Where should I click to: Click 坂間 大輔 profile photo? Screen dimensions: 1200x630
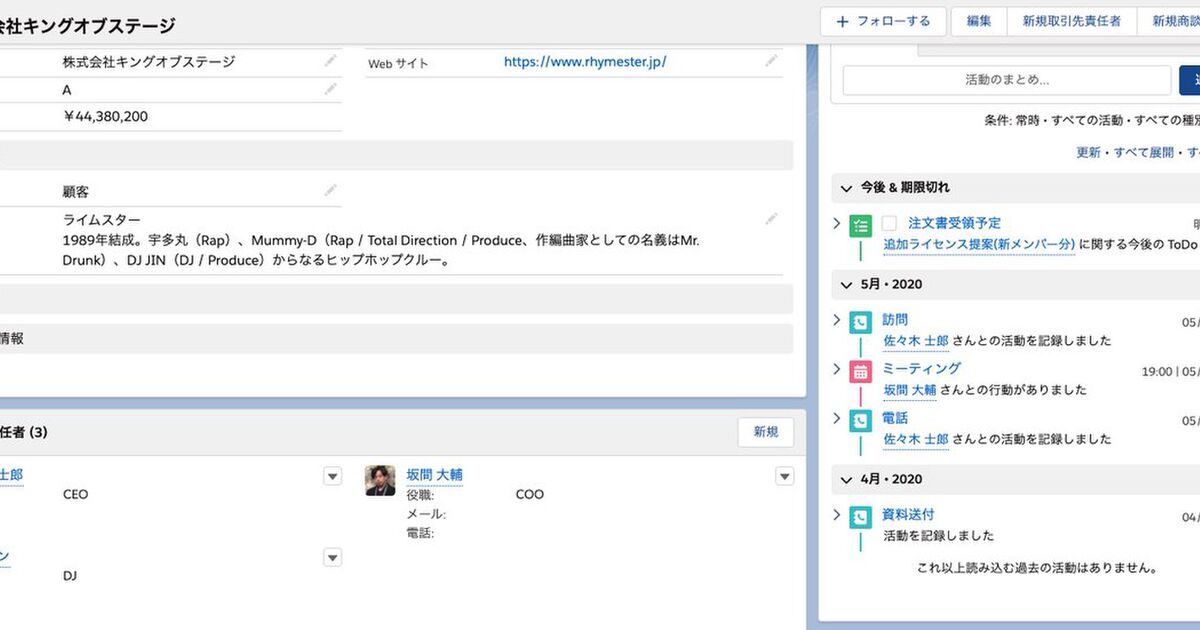pyautogui.click(x=380, y=480)
